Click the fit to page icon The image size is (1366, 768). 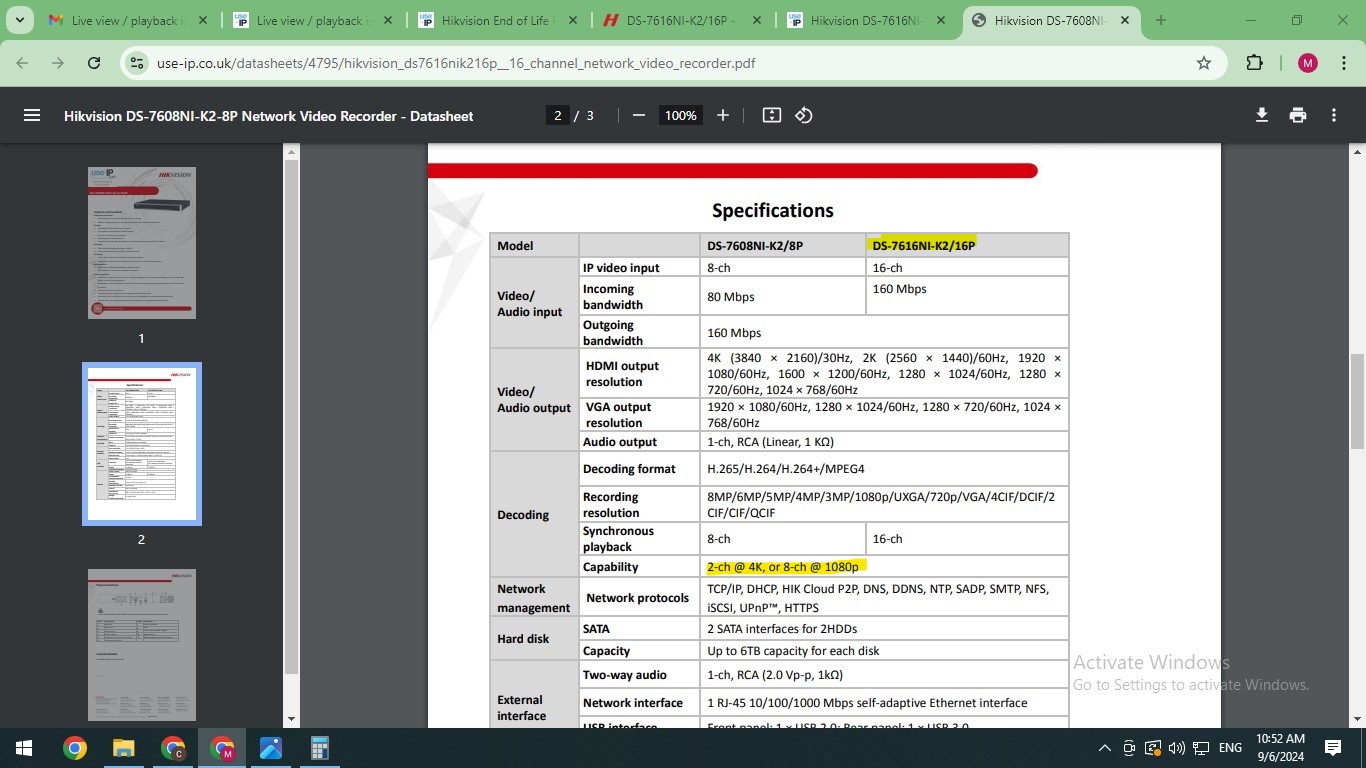pyautogui.click(x=771, y=115)
